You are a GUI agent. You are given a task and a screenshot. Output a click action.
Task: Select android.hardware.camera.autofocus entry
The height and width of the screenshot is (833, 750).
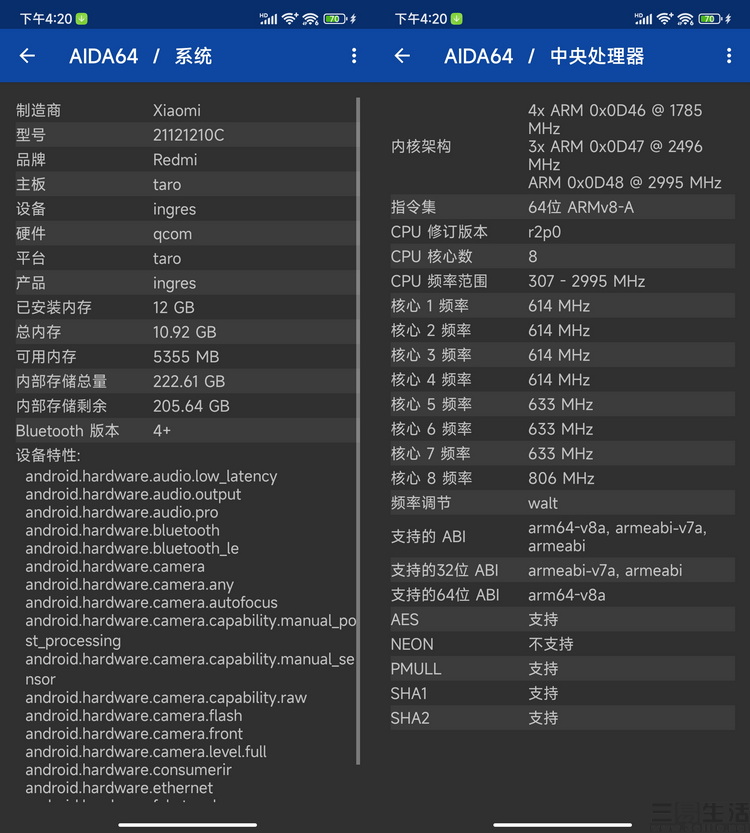point(151,603)
